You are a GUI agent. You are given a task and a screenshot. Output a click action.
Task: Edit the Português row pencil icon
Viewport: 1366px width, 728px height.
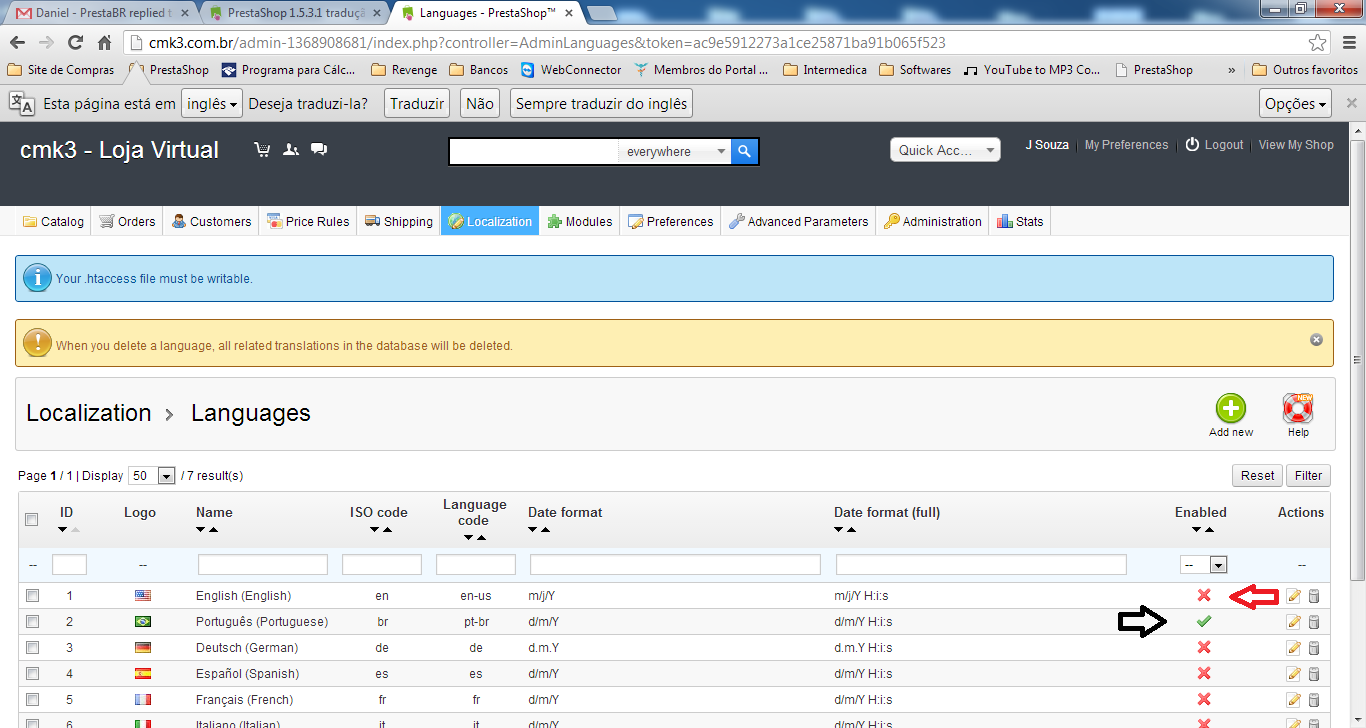point(1294,622)
